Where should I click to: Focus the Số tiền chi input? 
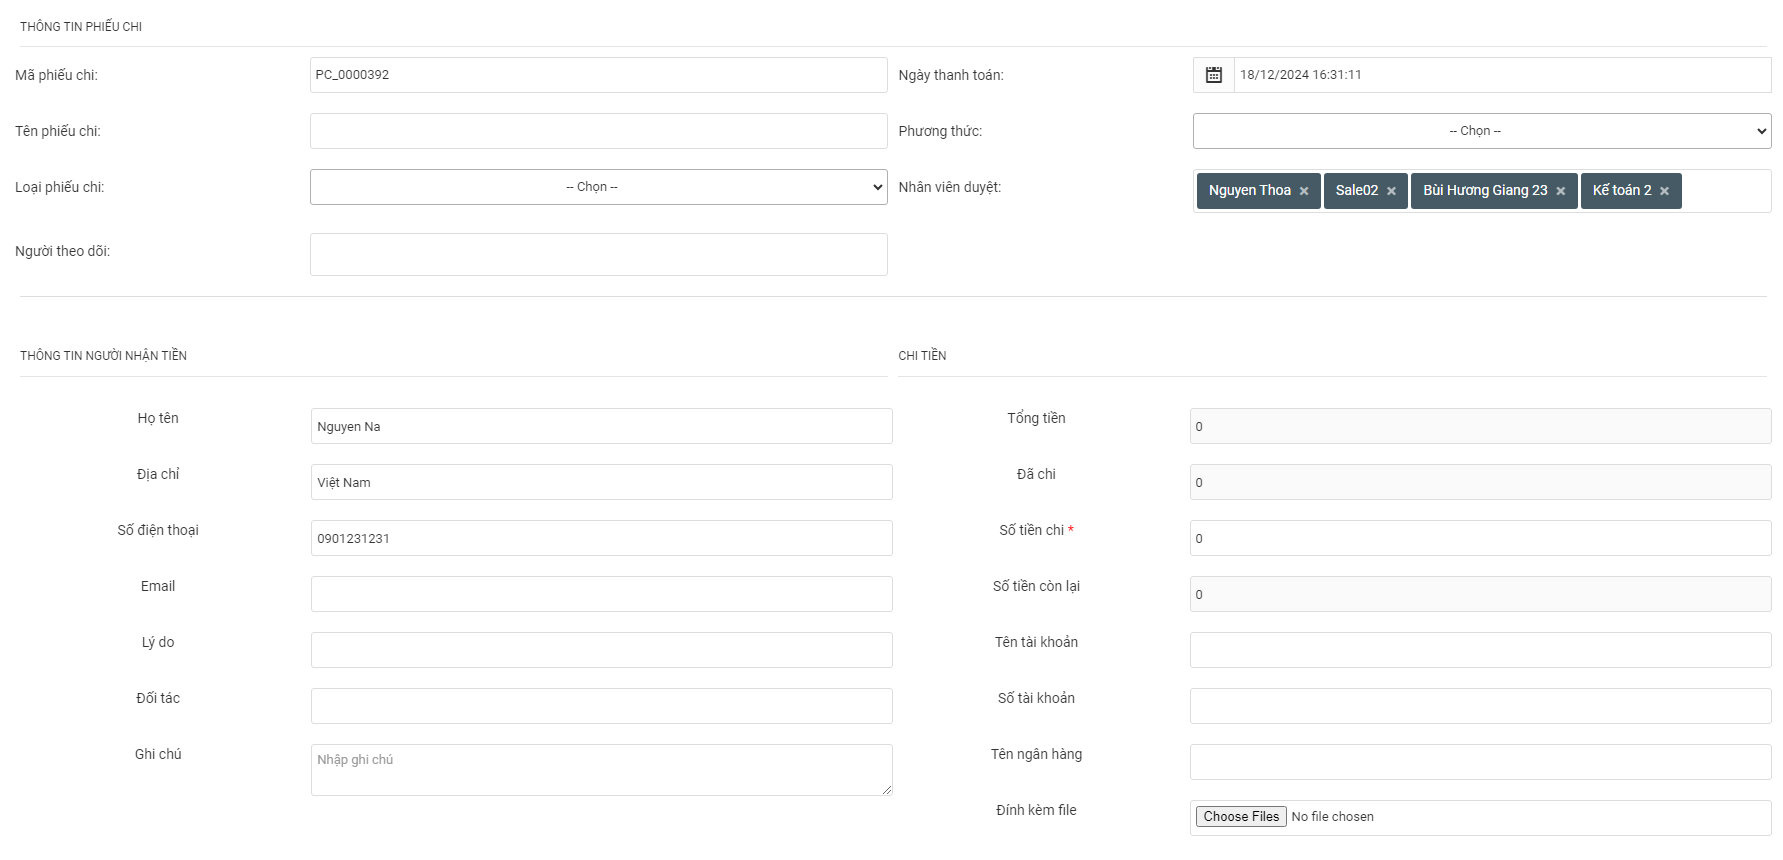pyautogui.click(x=1480, y=538)
